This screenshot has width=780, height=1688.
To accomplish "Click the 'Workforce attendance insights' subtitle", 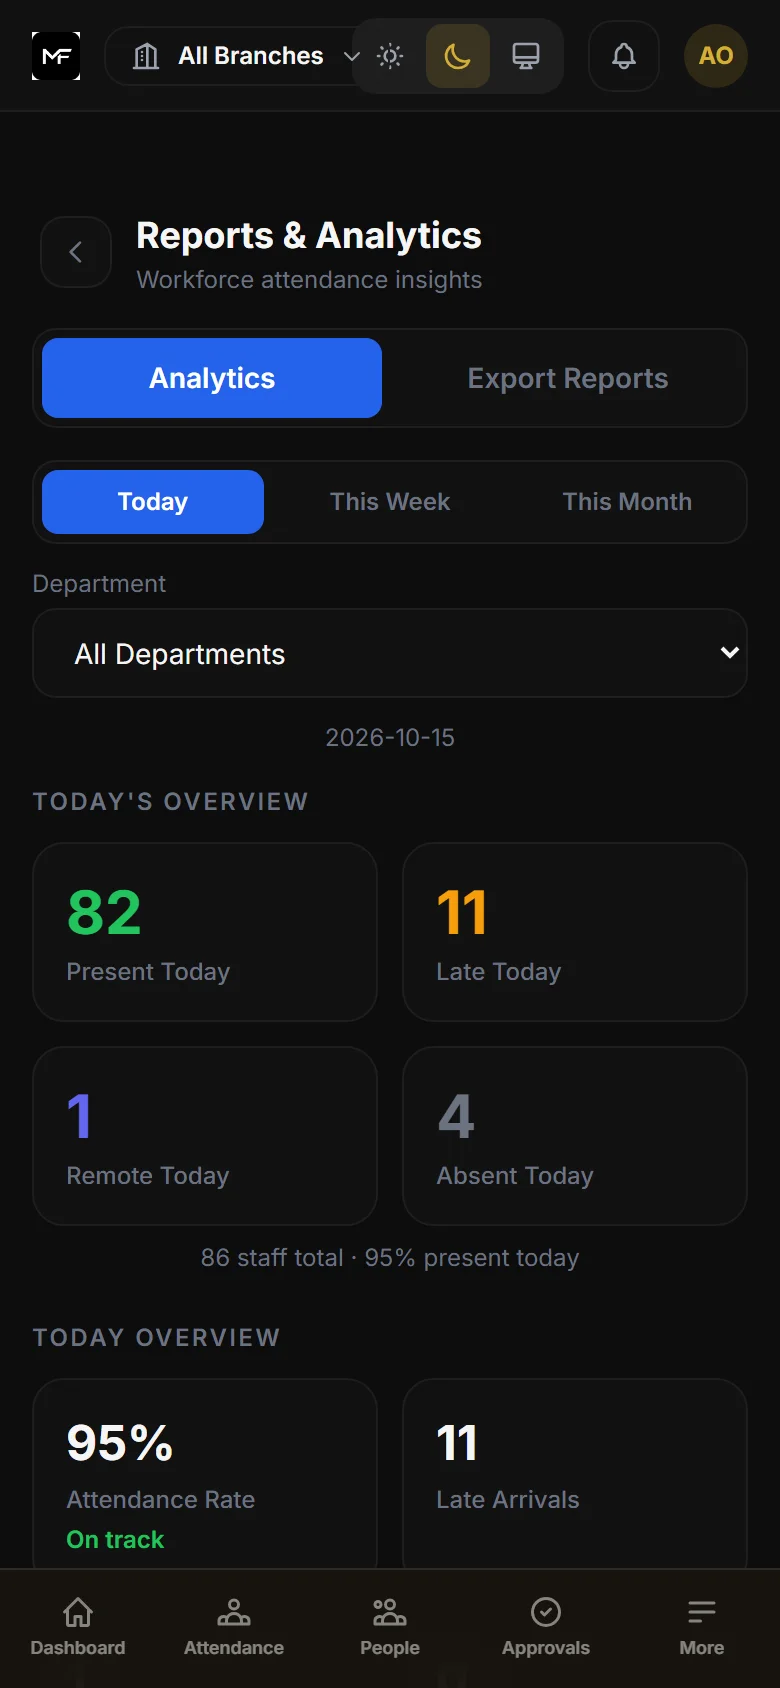I will click(x=309, y=280).
